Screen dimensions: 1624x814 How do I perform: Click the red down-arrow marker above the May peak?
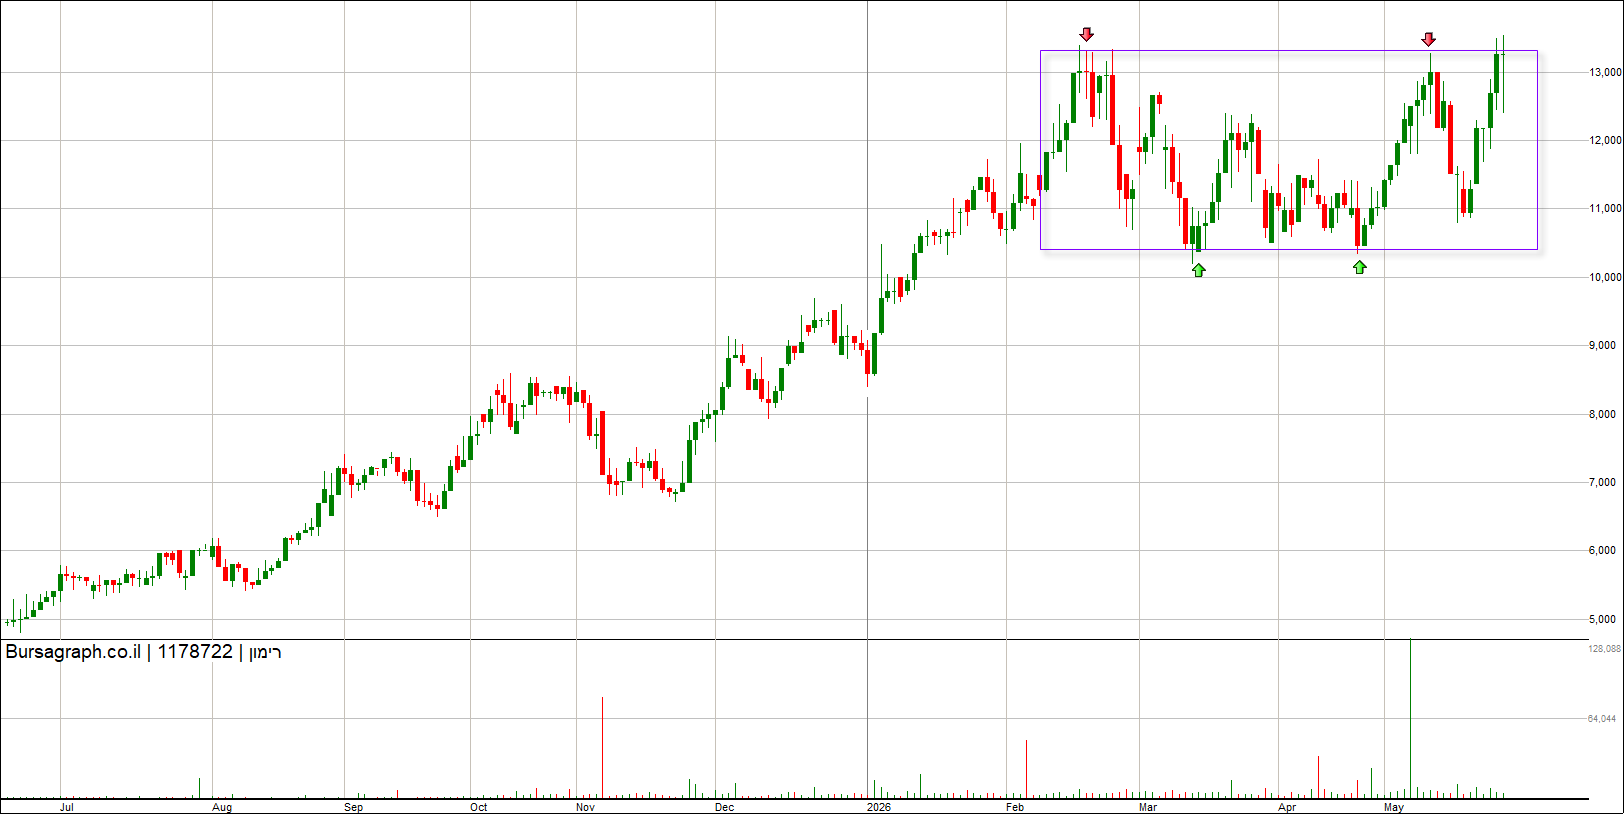(1429, 39)
